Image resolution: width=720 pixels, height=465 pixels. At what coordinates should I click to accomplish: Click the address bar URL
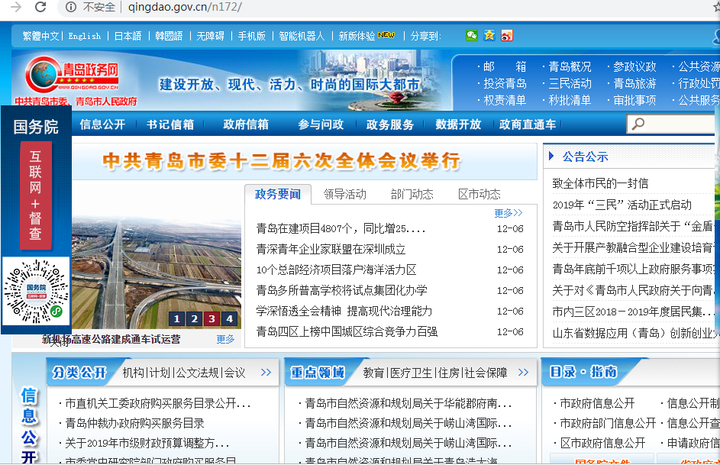[185, 7]
